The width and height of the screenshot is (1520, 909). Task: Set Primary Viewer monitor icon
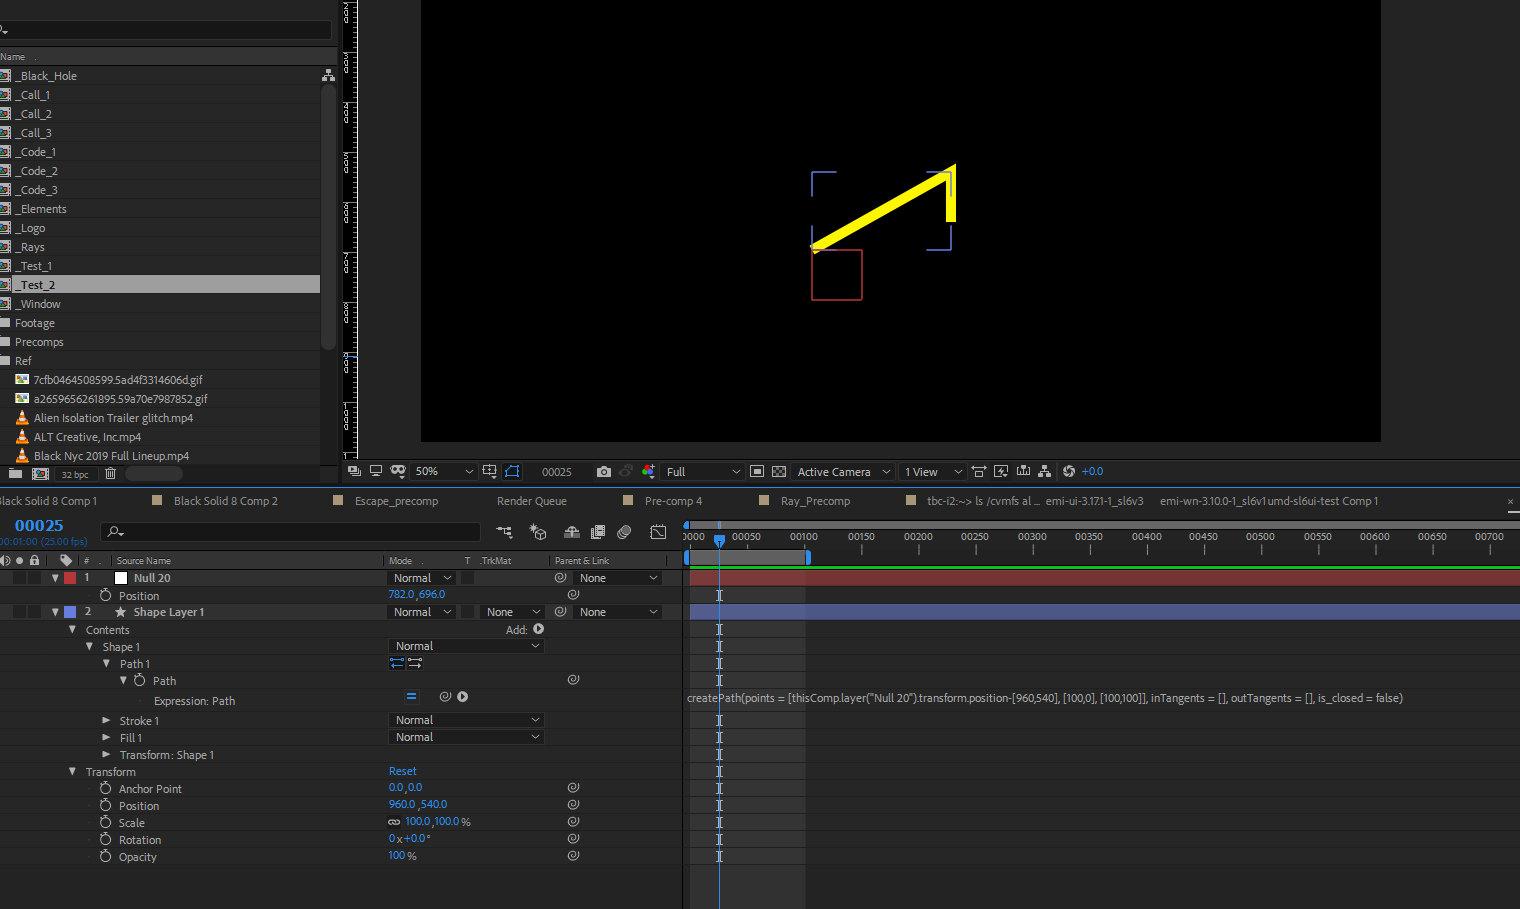pyautogui.click(x=376, y=471)
